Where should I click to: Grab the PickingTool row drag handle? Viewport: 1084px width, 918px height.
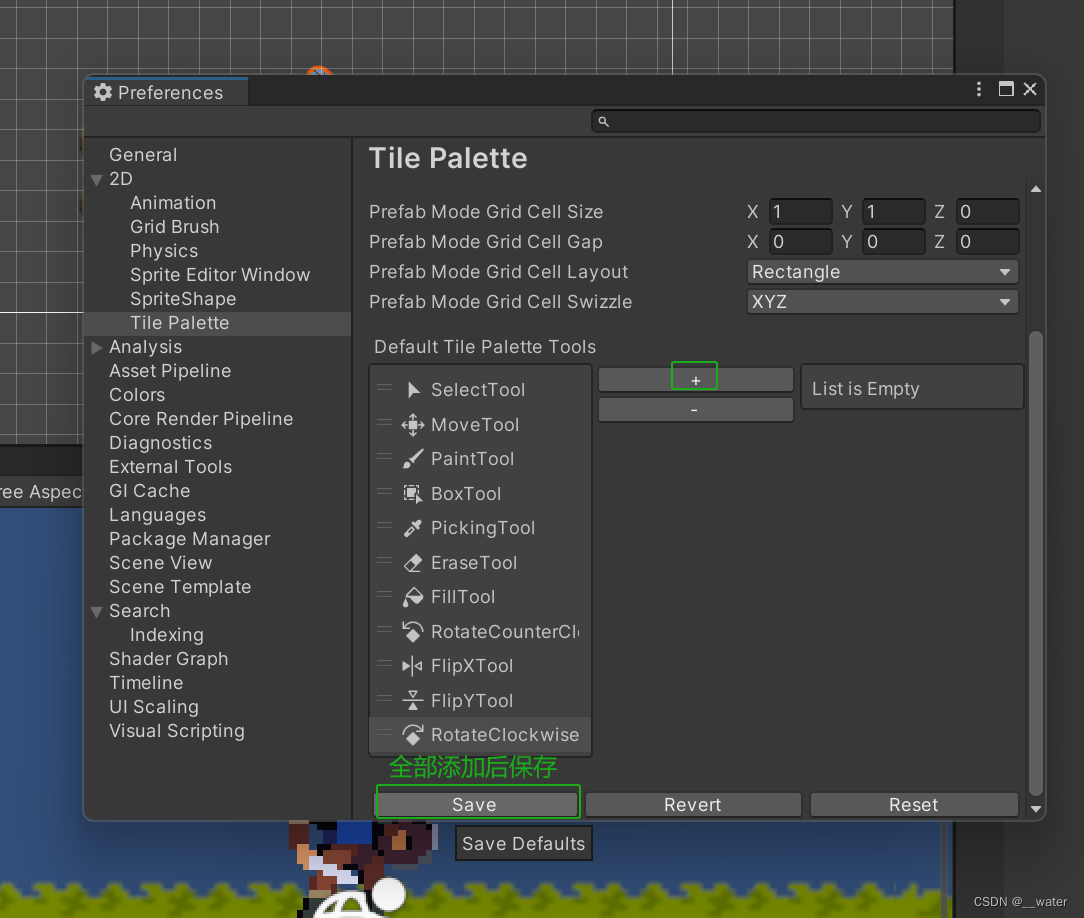pyautogui.click(x=384, y=526)
